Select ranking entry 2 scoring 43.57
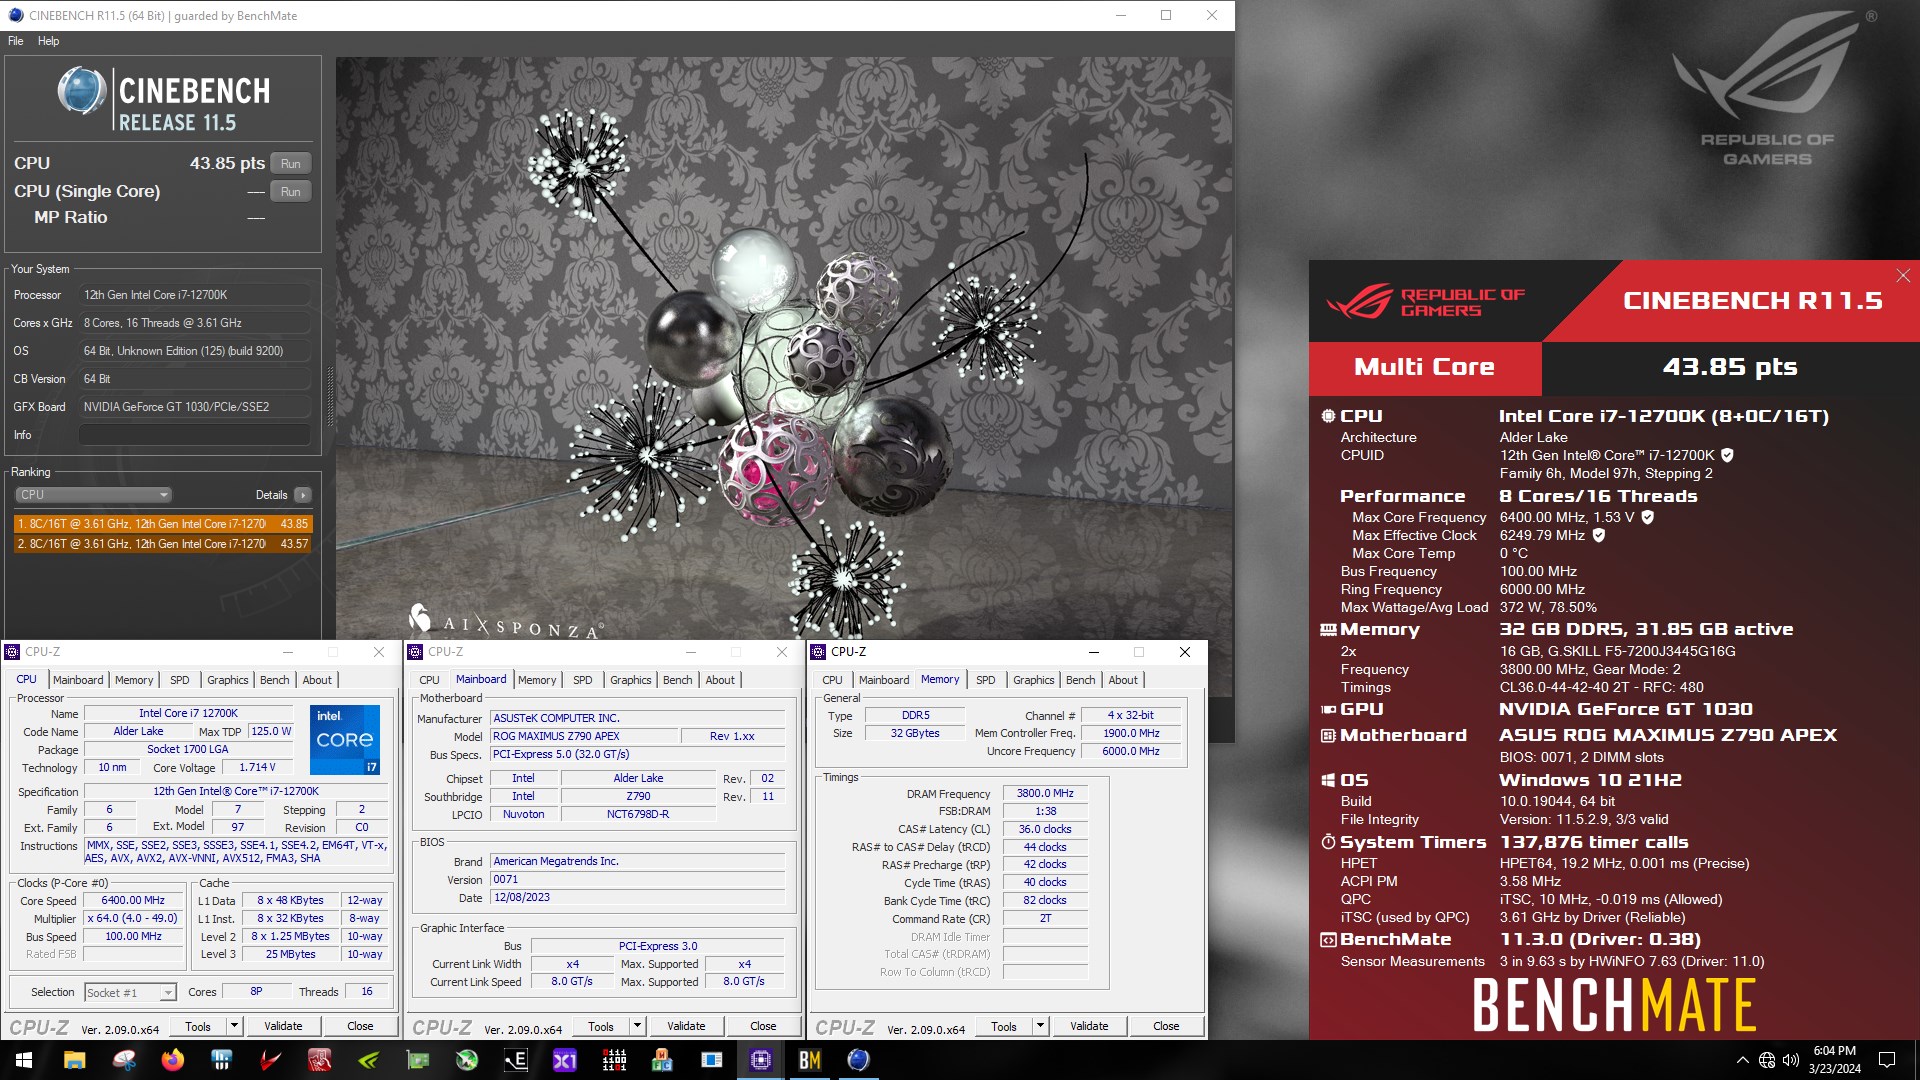1920x1080 pixels. (163, 544)
